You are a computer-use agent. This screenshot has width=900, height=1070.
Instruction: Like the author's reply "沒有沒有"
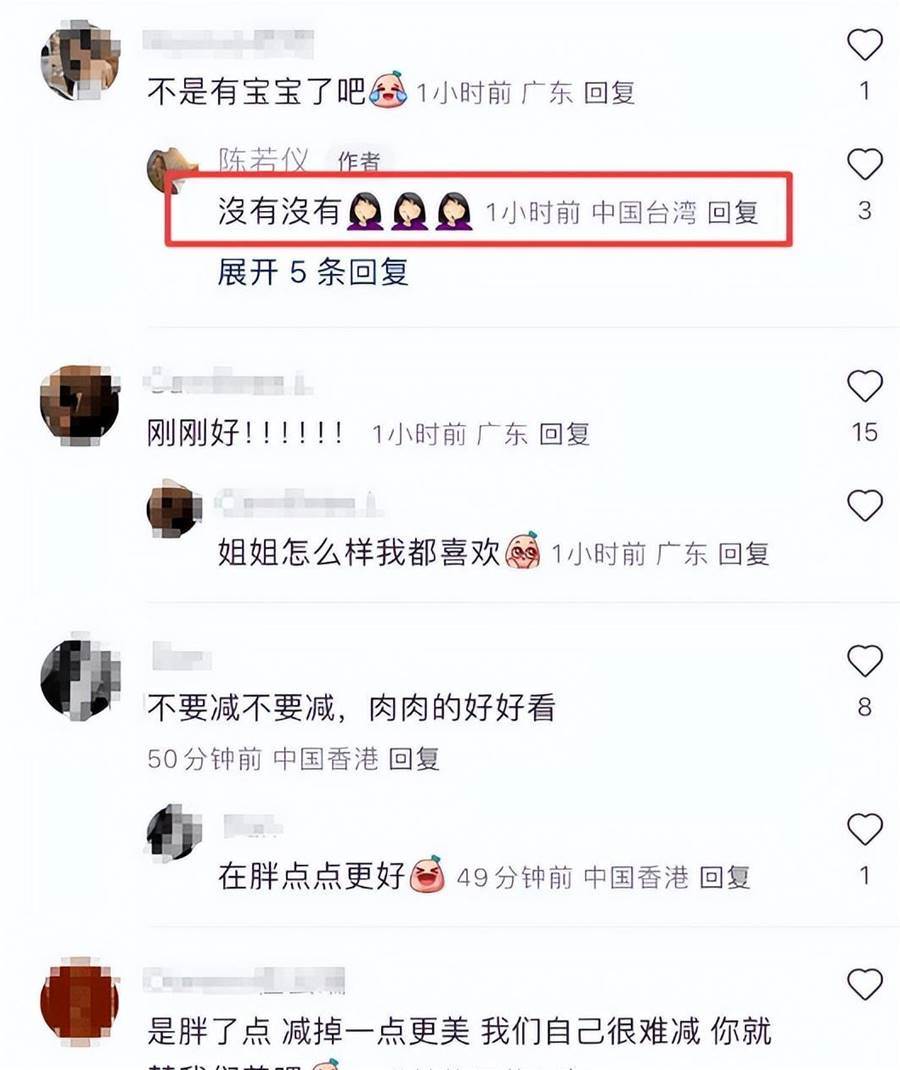click(865, 164)
